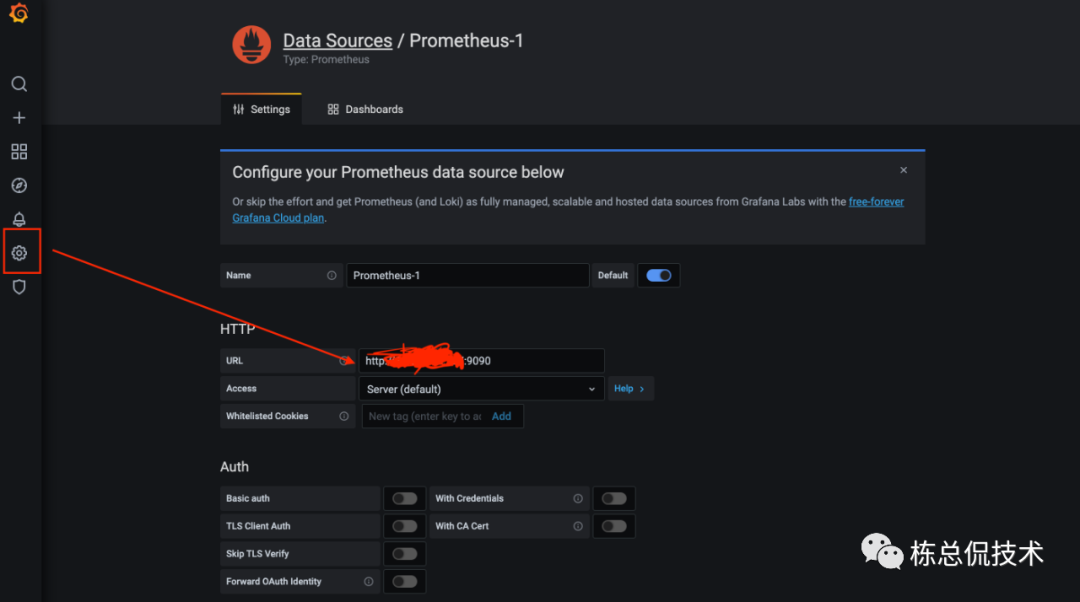Click the HTTP section heading

238,329
